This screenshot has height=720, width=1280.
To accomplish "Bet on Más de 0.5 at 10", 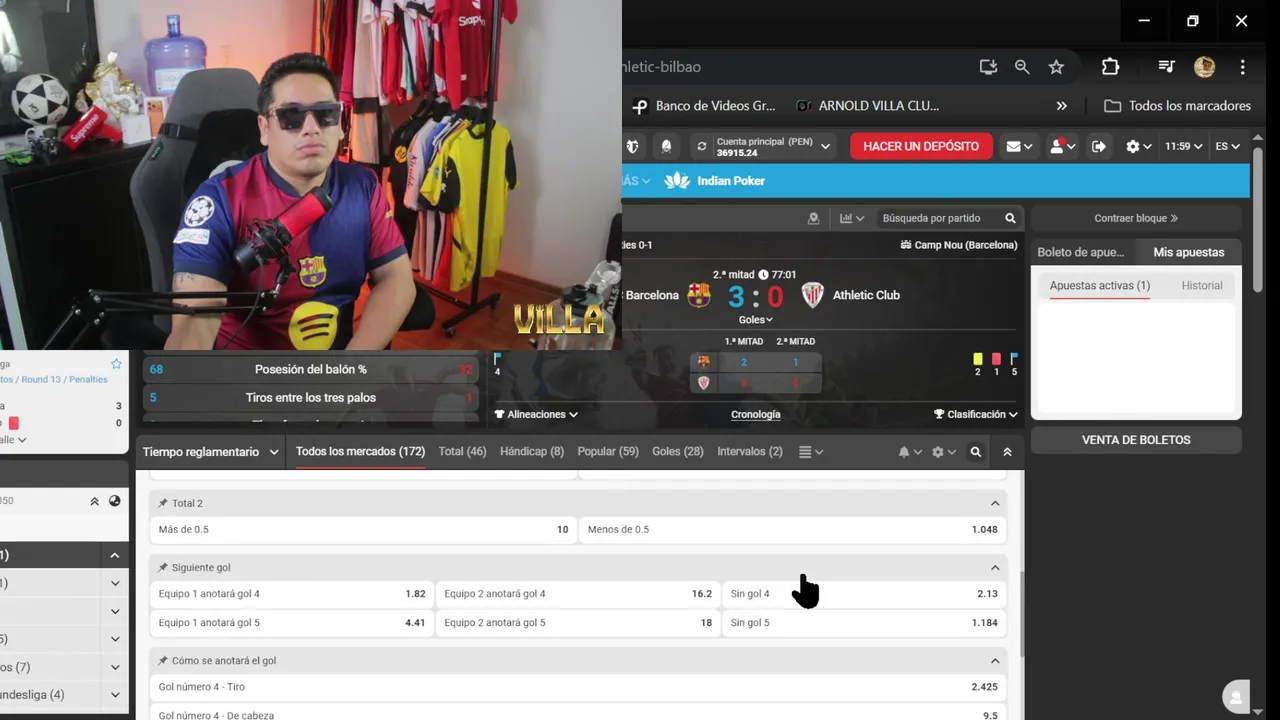I will 363,530.
